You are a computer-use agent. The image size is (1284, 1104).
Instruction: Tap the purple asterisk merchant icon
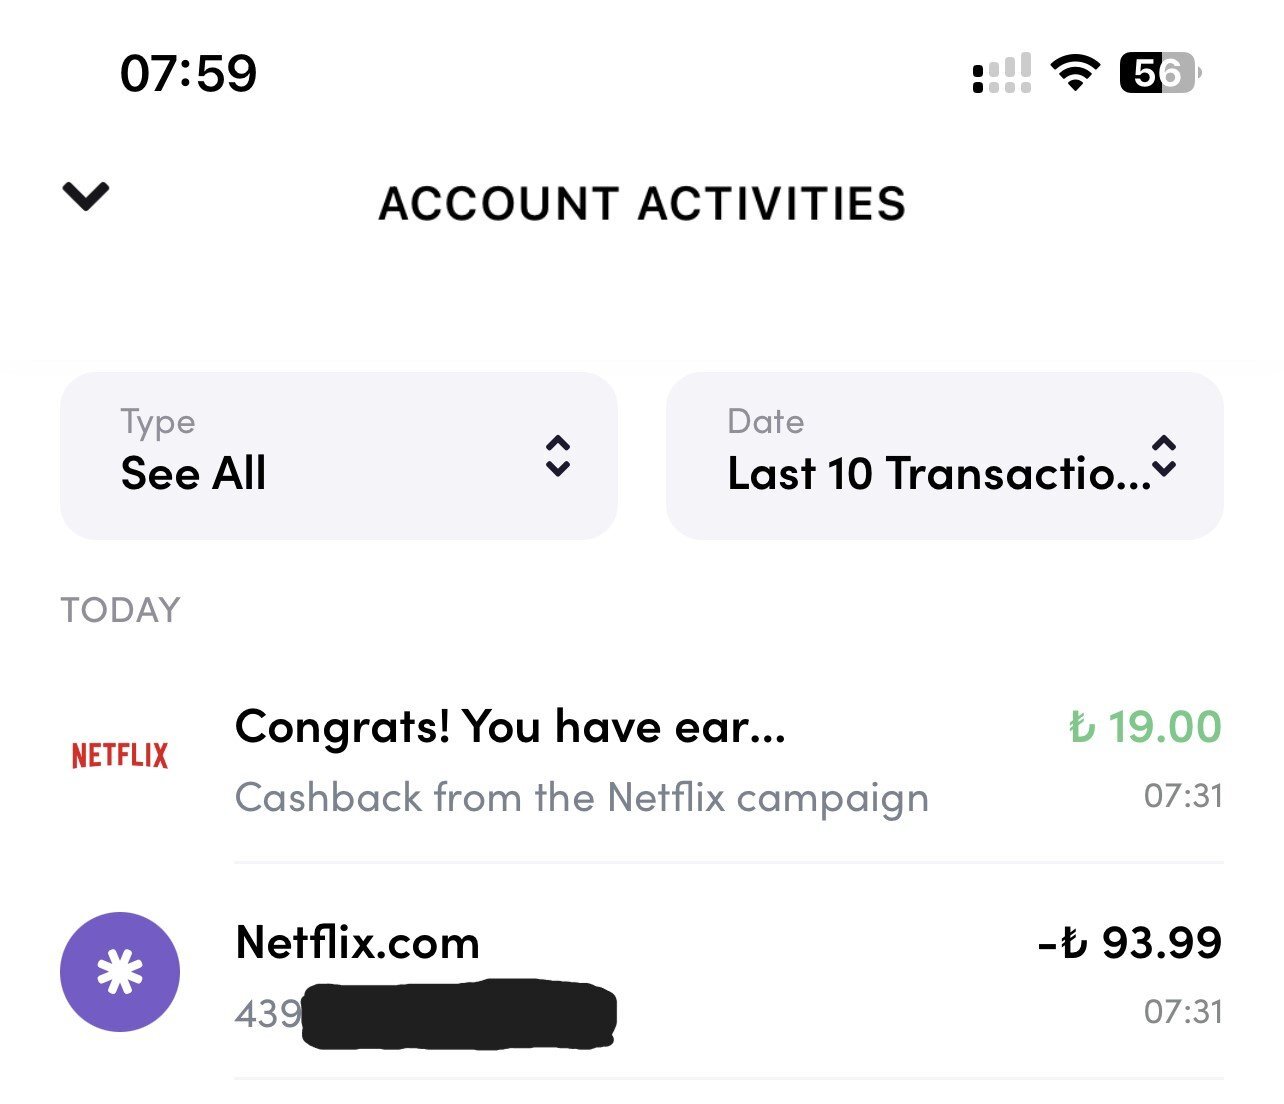tap(120, 972)
